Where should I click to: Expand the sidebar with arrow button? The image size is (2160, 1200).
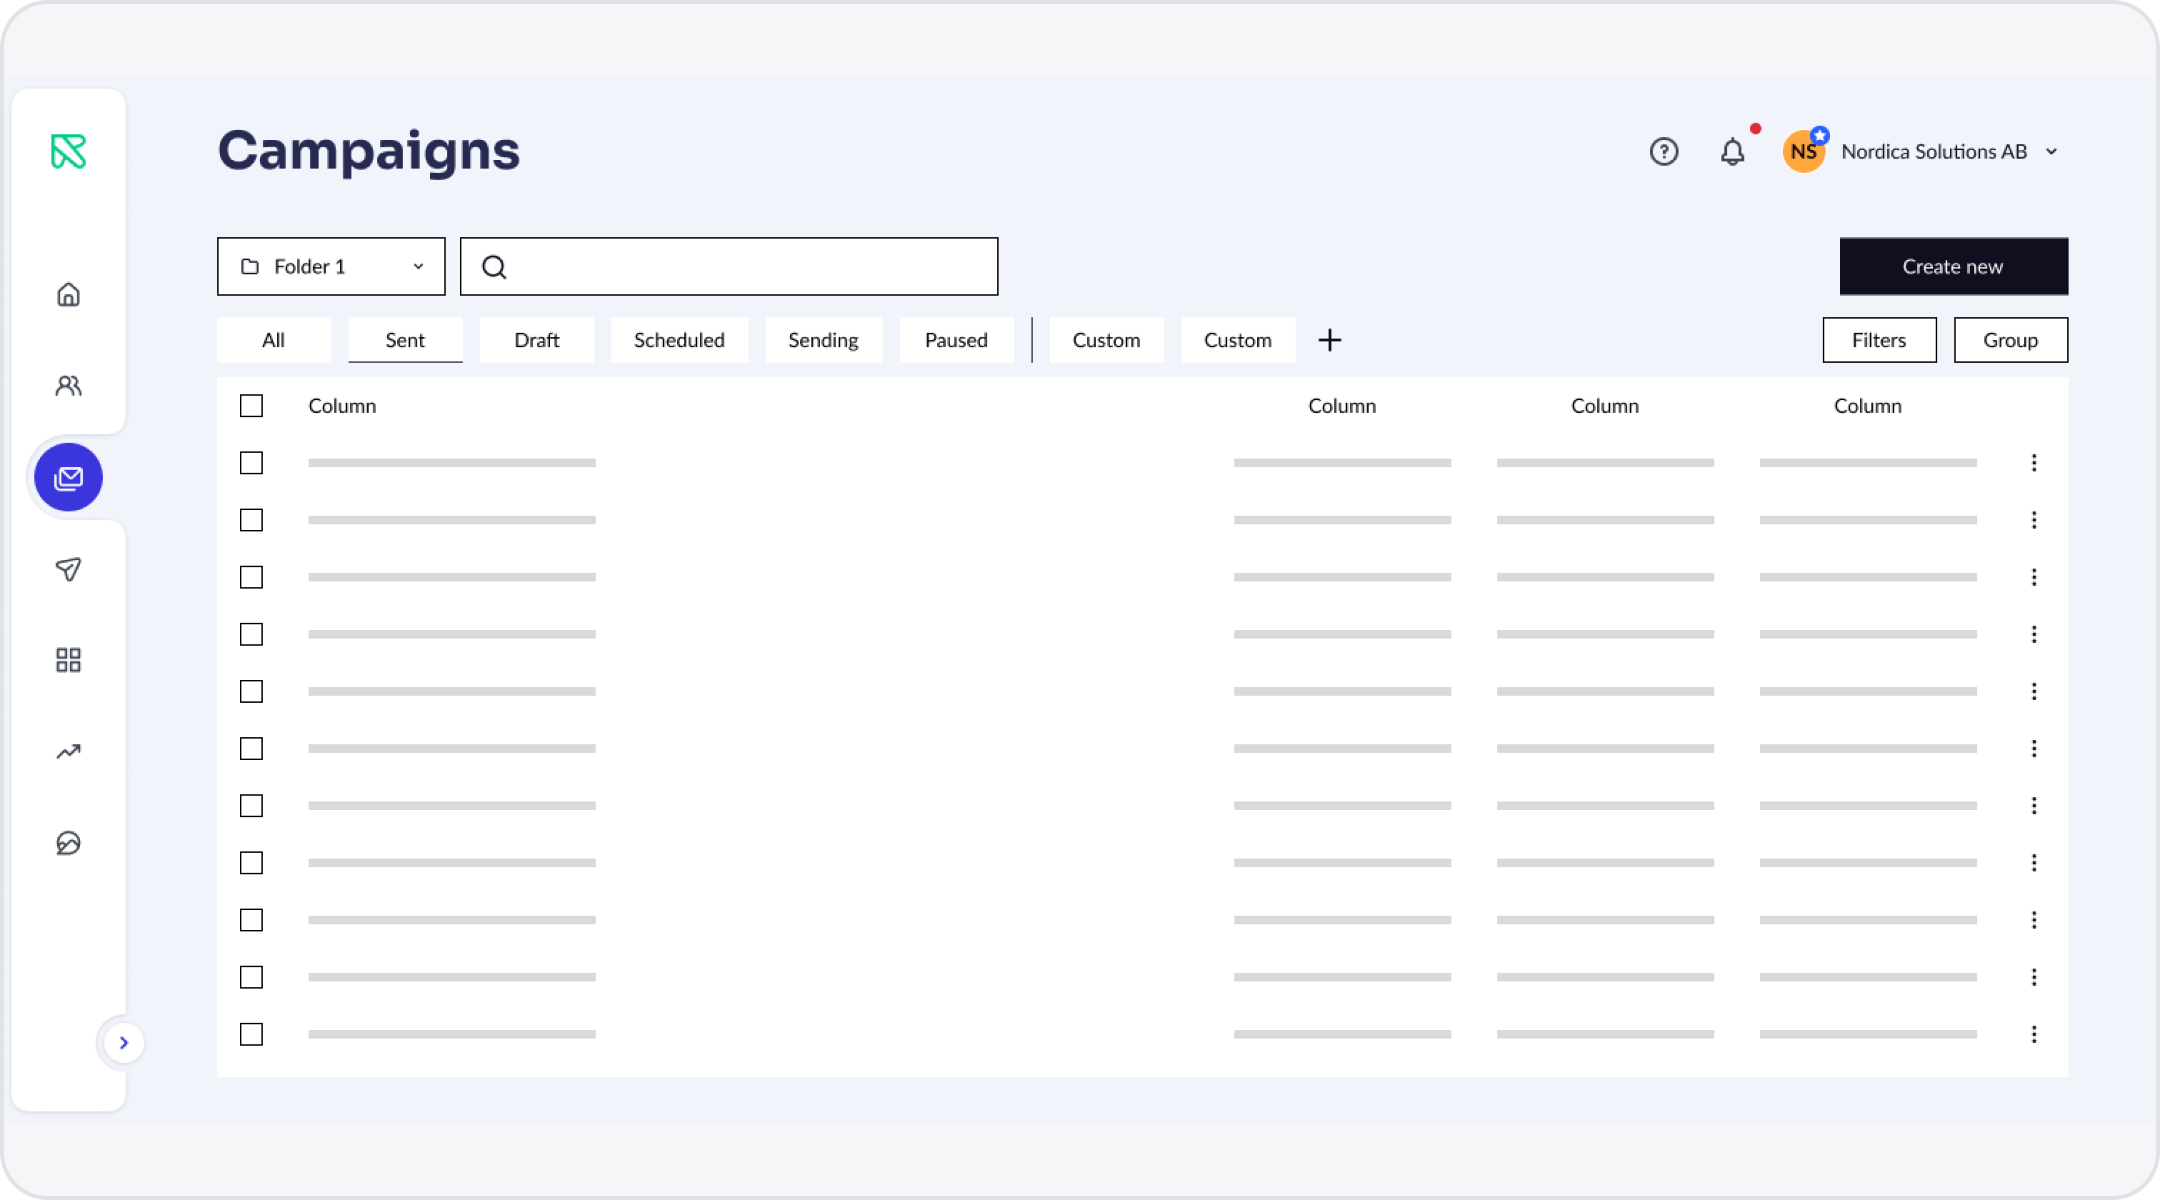pos(124,1043)
